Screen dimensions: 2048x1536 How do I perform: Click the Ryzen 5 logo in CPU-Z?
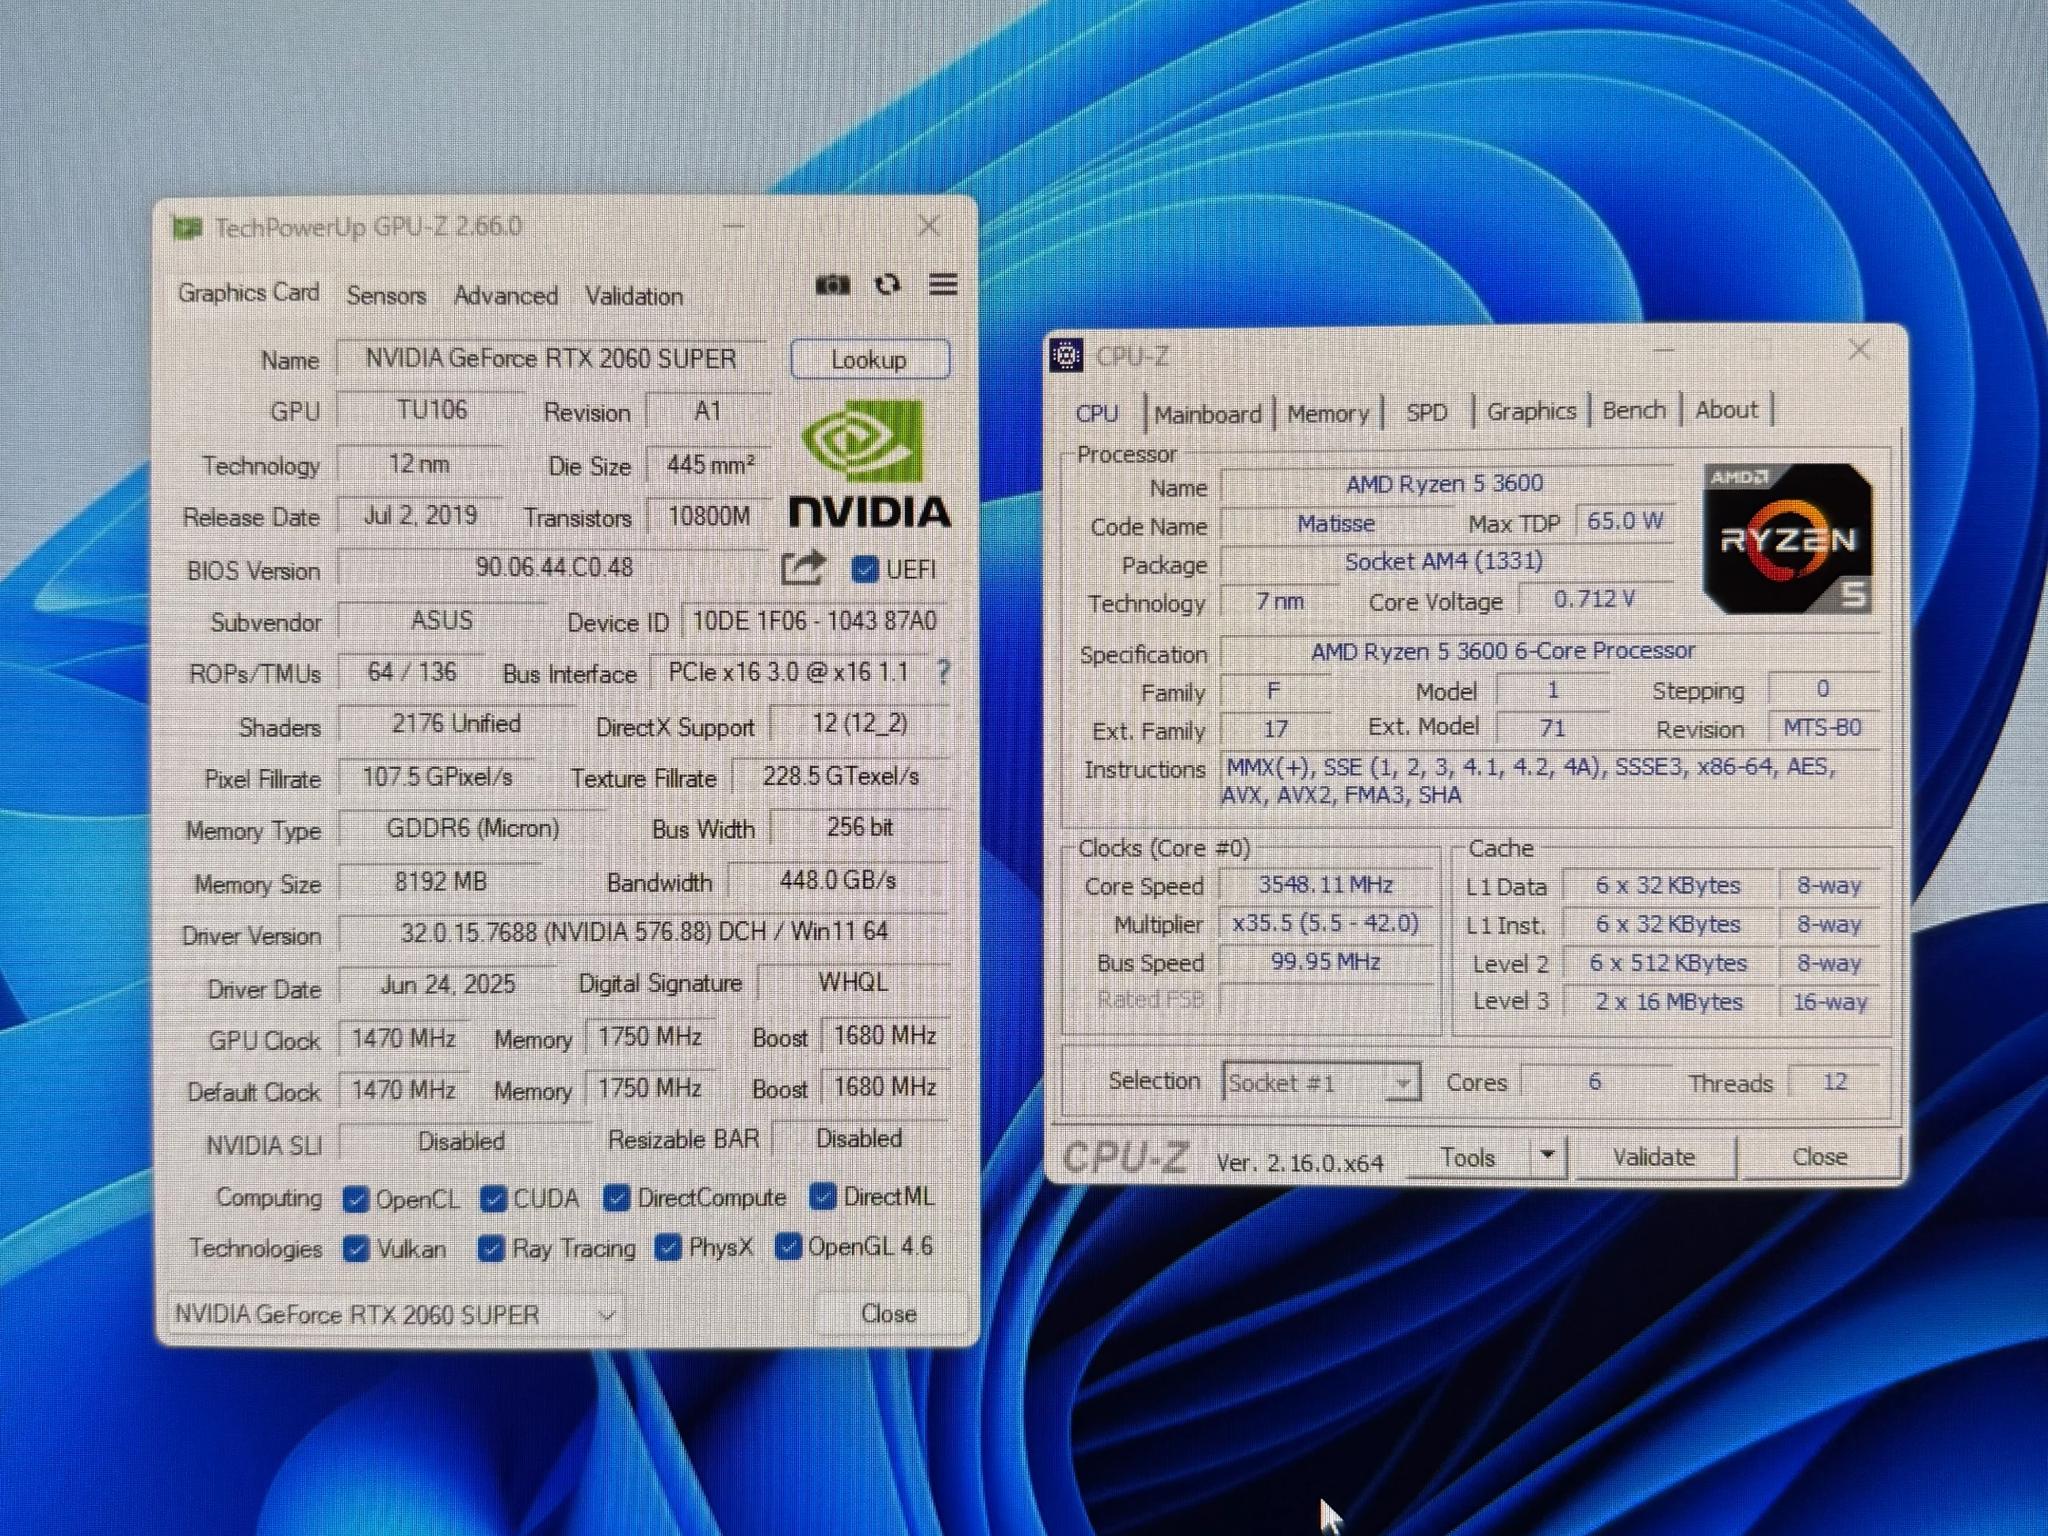(x=1787, y=538)
